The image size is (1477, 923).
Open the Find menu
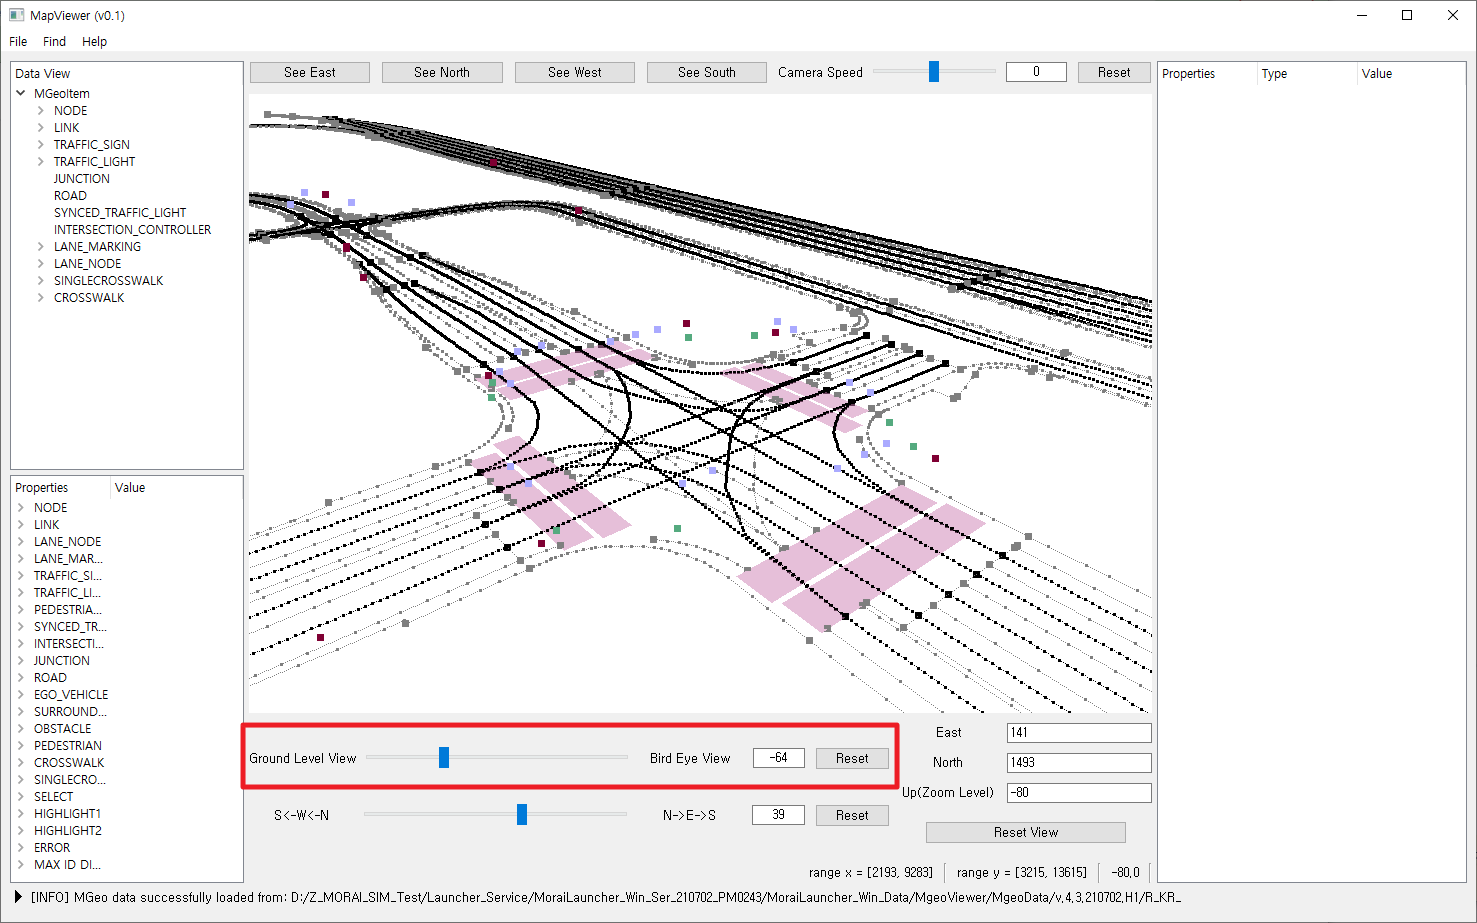click(x=54, y=41)
